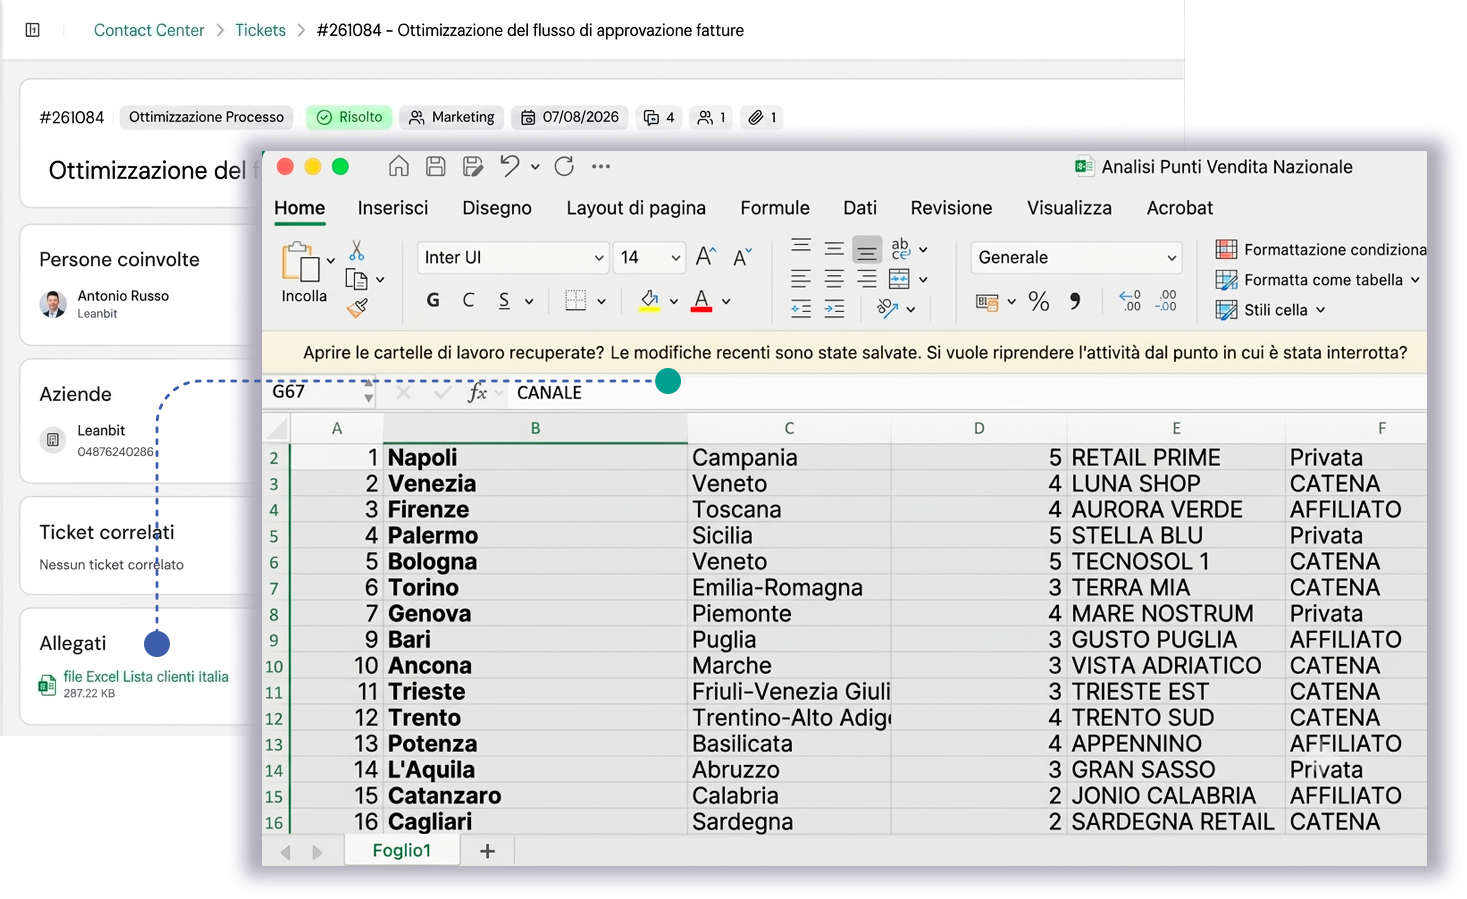The image size is (1467, 899).
Task: Open the Inter UI font name dropdown
Action: 599,258
